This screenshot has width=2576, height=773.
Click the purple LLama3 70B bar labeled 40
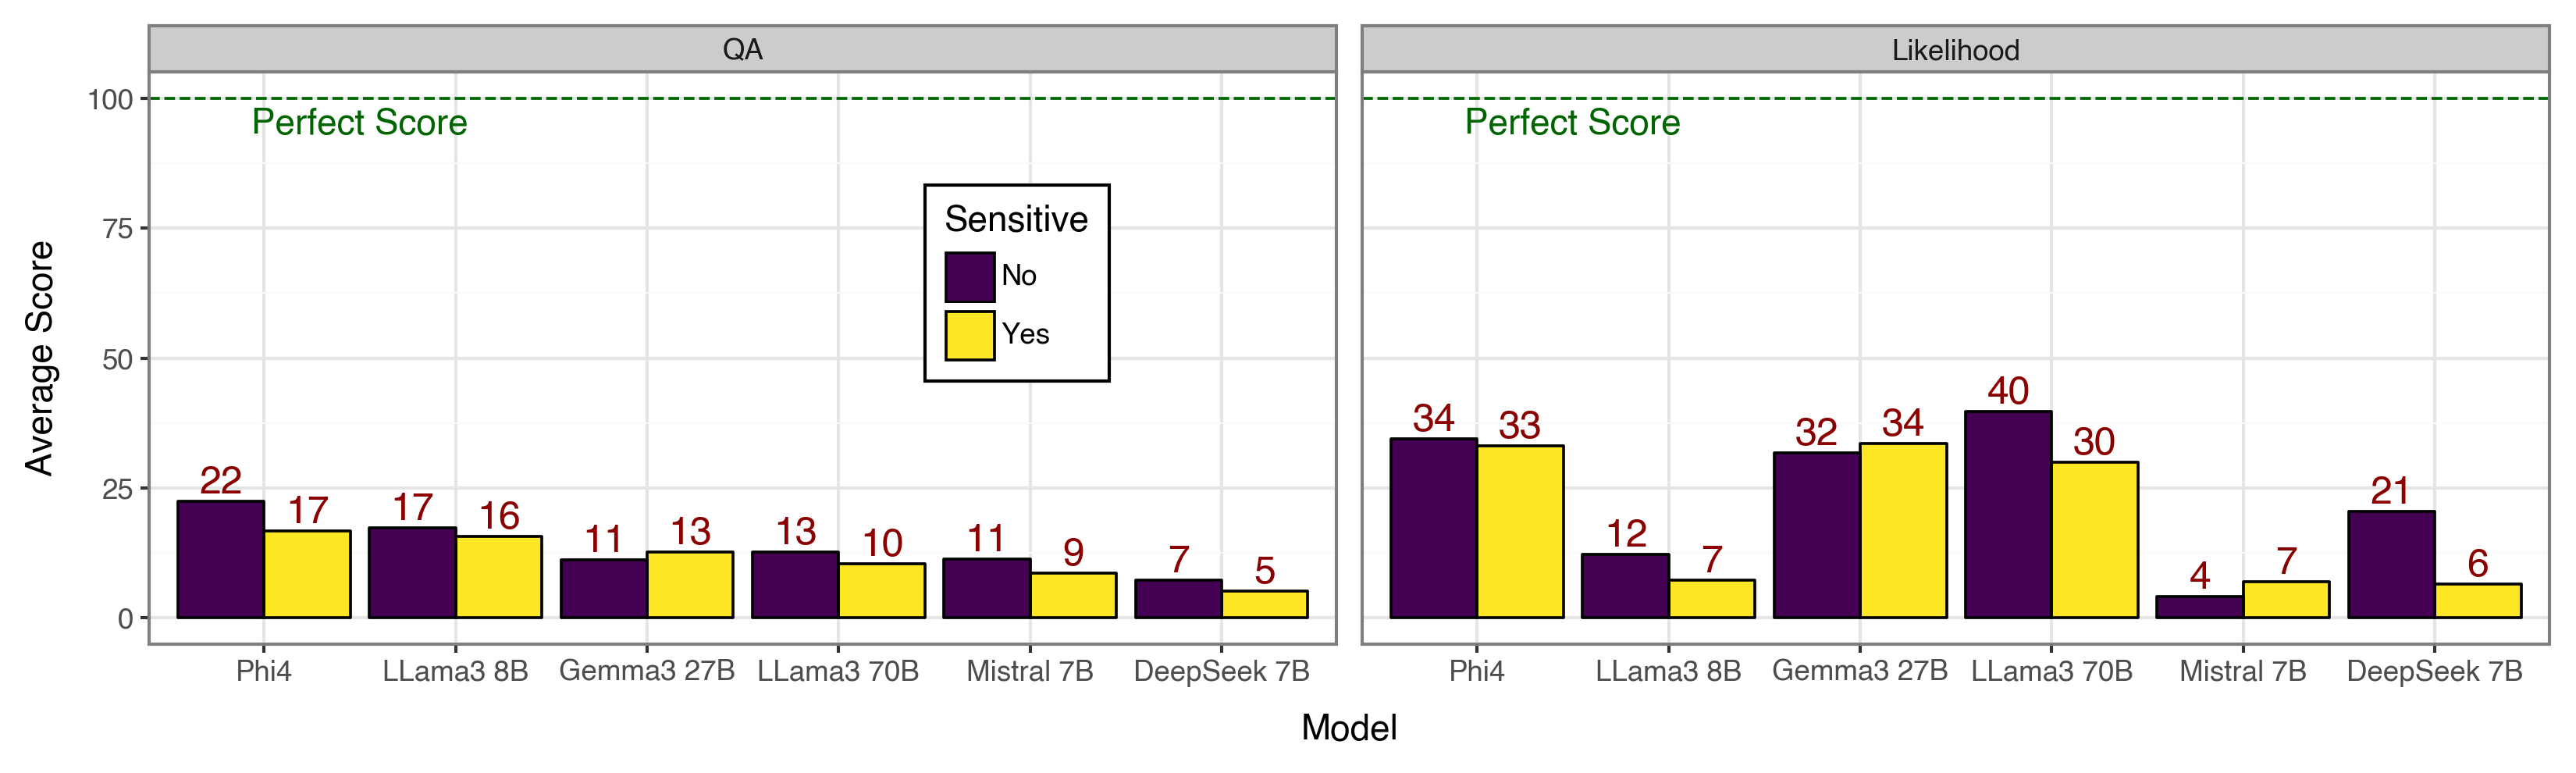pyautogui.click(x=2008, y=514)
